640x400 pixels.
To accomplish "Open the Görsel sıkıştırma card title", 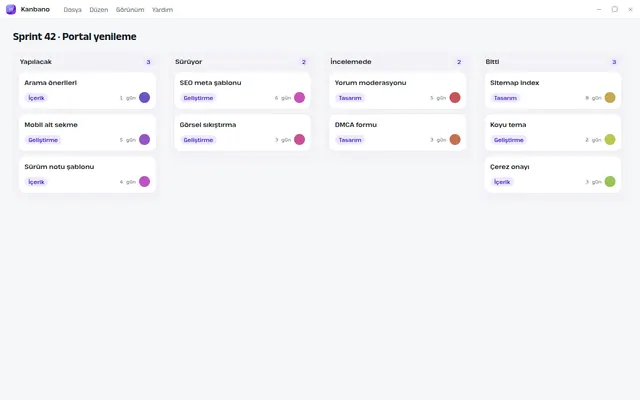I will 208,124.
